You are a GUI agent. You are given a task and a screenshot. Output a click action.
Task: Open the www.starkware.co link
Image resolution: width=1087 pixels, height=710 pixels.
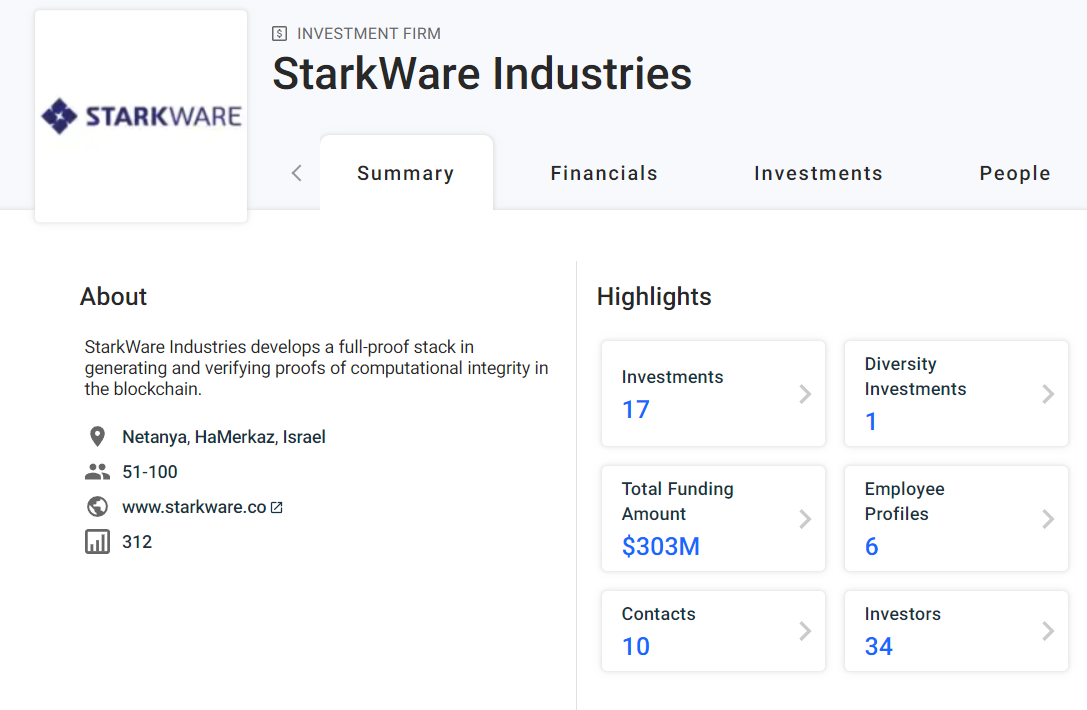click(194, 507)
